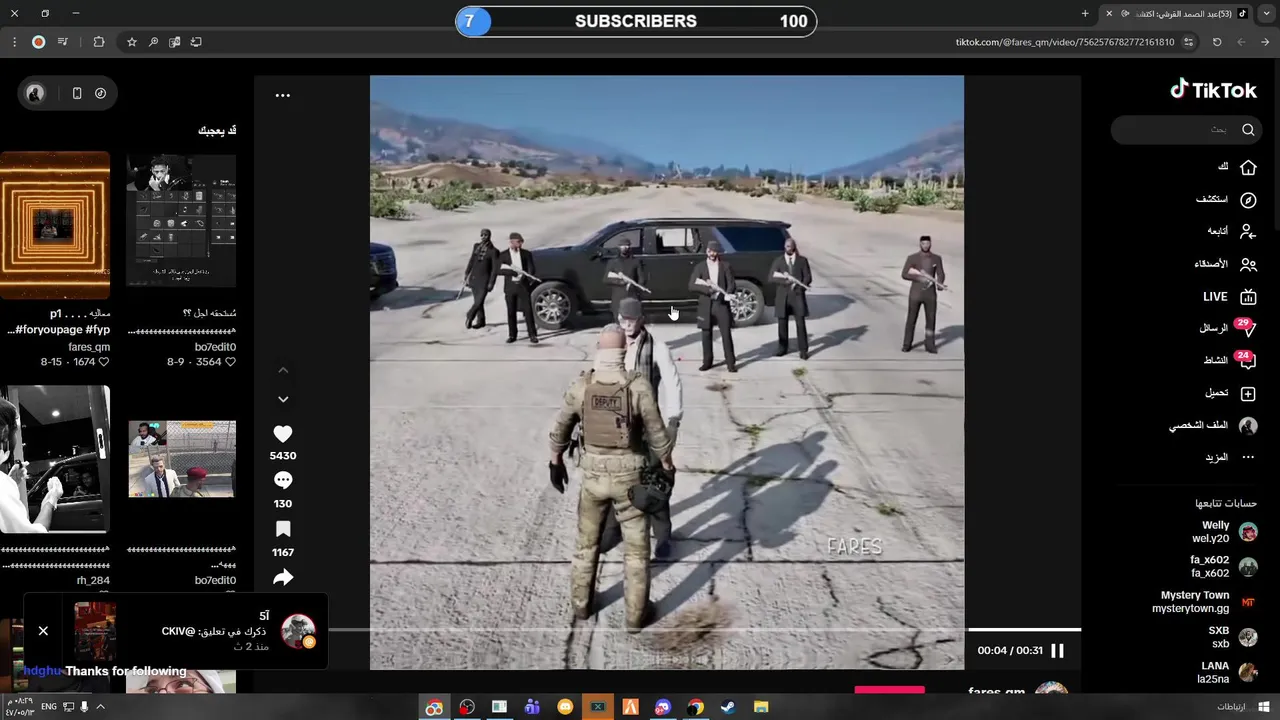Click the fares_qm username link
The height and width of the screenshot is (720, 1280).
(996, 692)
